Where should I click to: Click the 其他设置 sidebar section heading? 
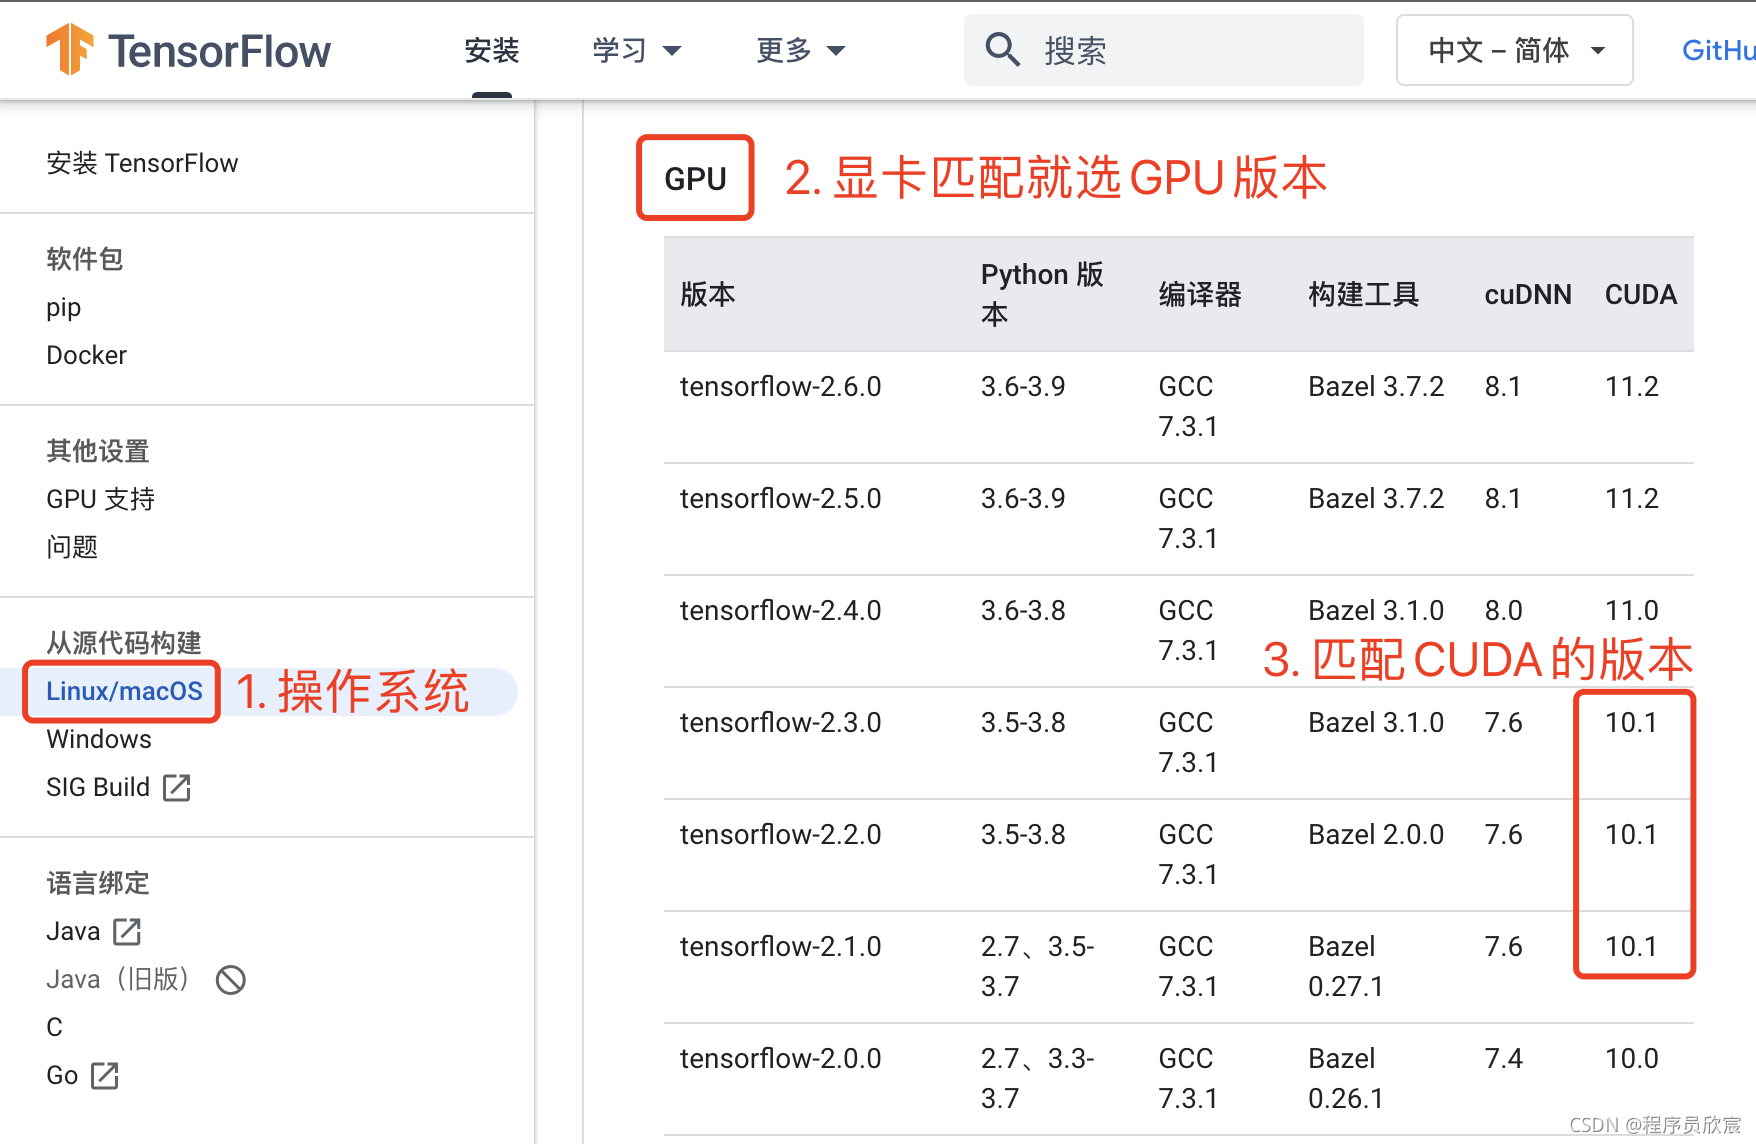click(98, 451)
